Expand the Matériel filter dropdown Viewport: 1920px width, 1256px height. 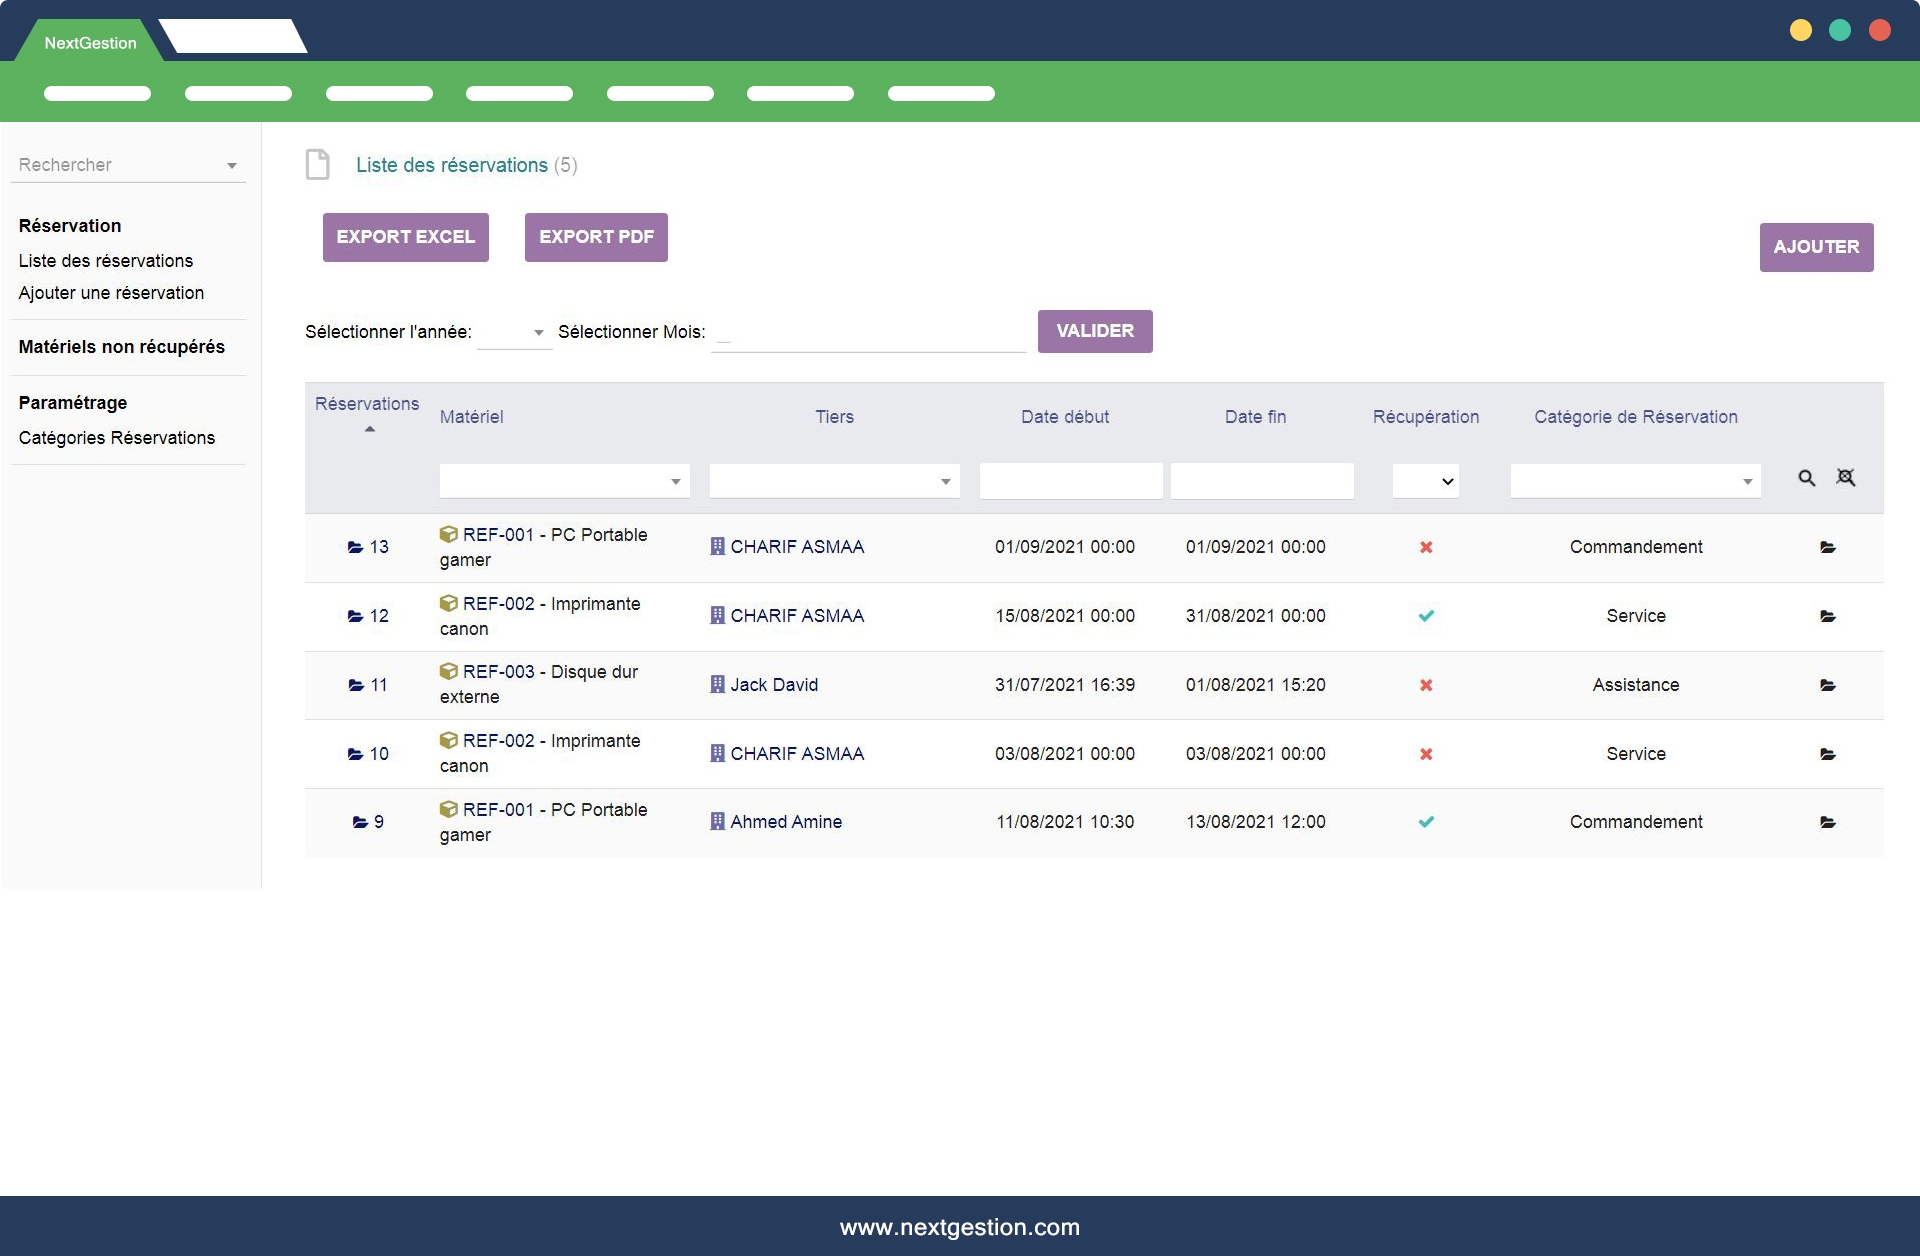point(565,481)
